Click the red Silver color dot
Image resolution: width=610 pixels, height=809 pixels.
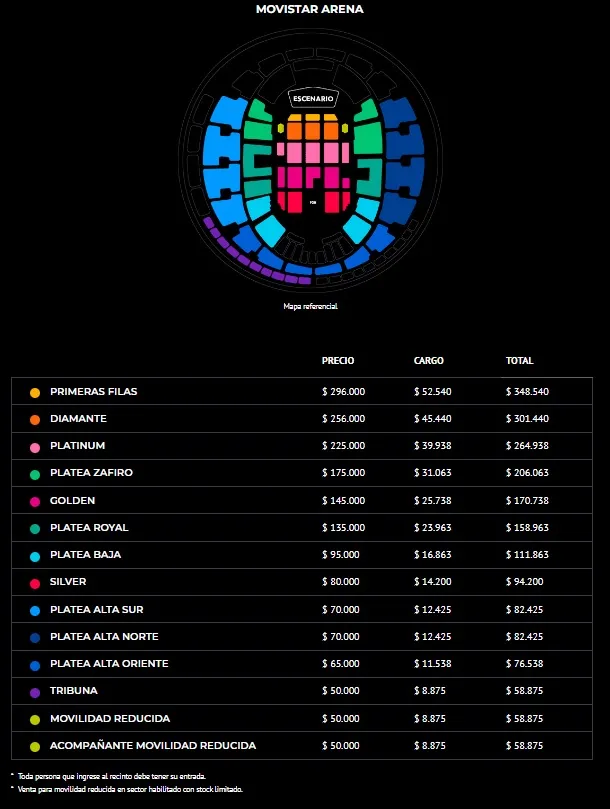(35, 582)
